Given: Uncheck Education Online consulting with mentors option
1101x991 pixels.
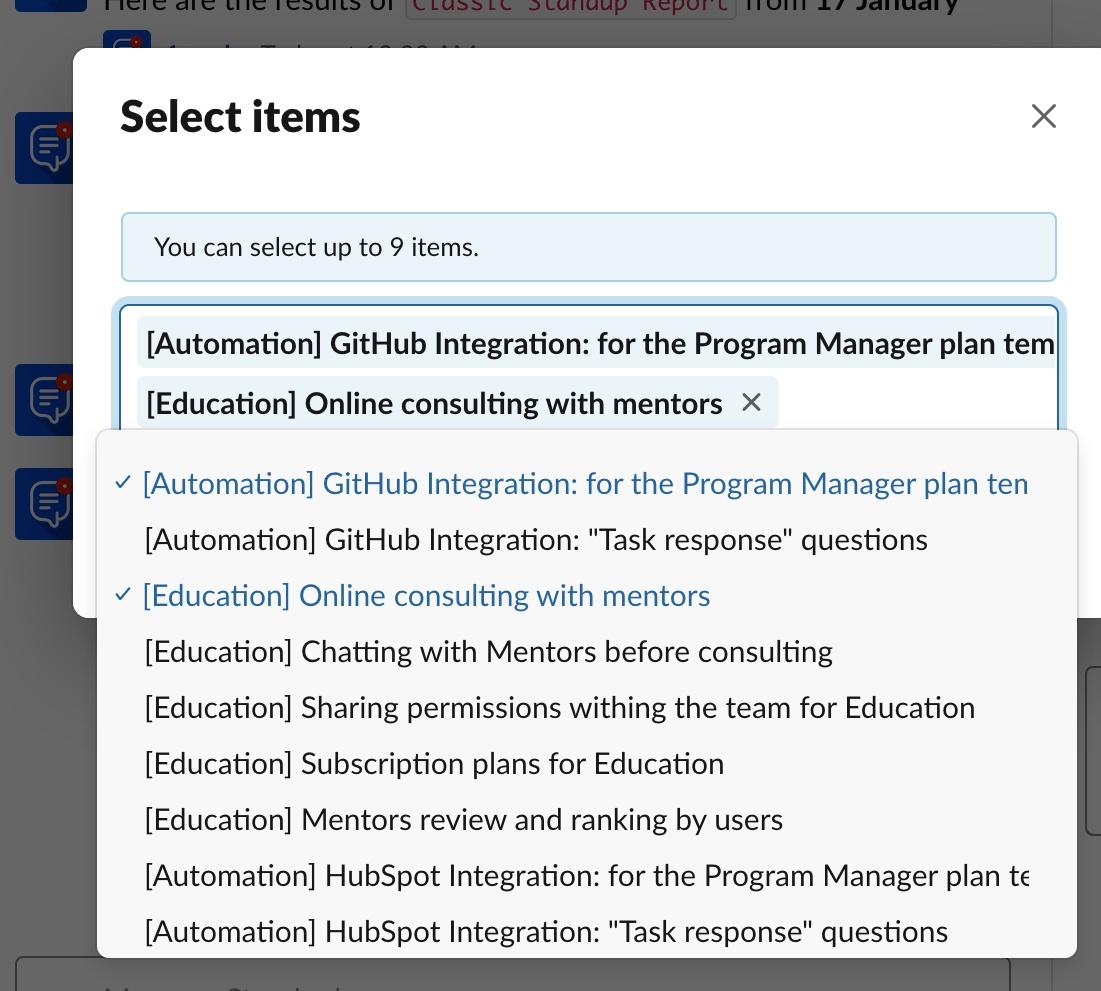Looking at the screenshot, I should tap(586, 596).
